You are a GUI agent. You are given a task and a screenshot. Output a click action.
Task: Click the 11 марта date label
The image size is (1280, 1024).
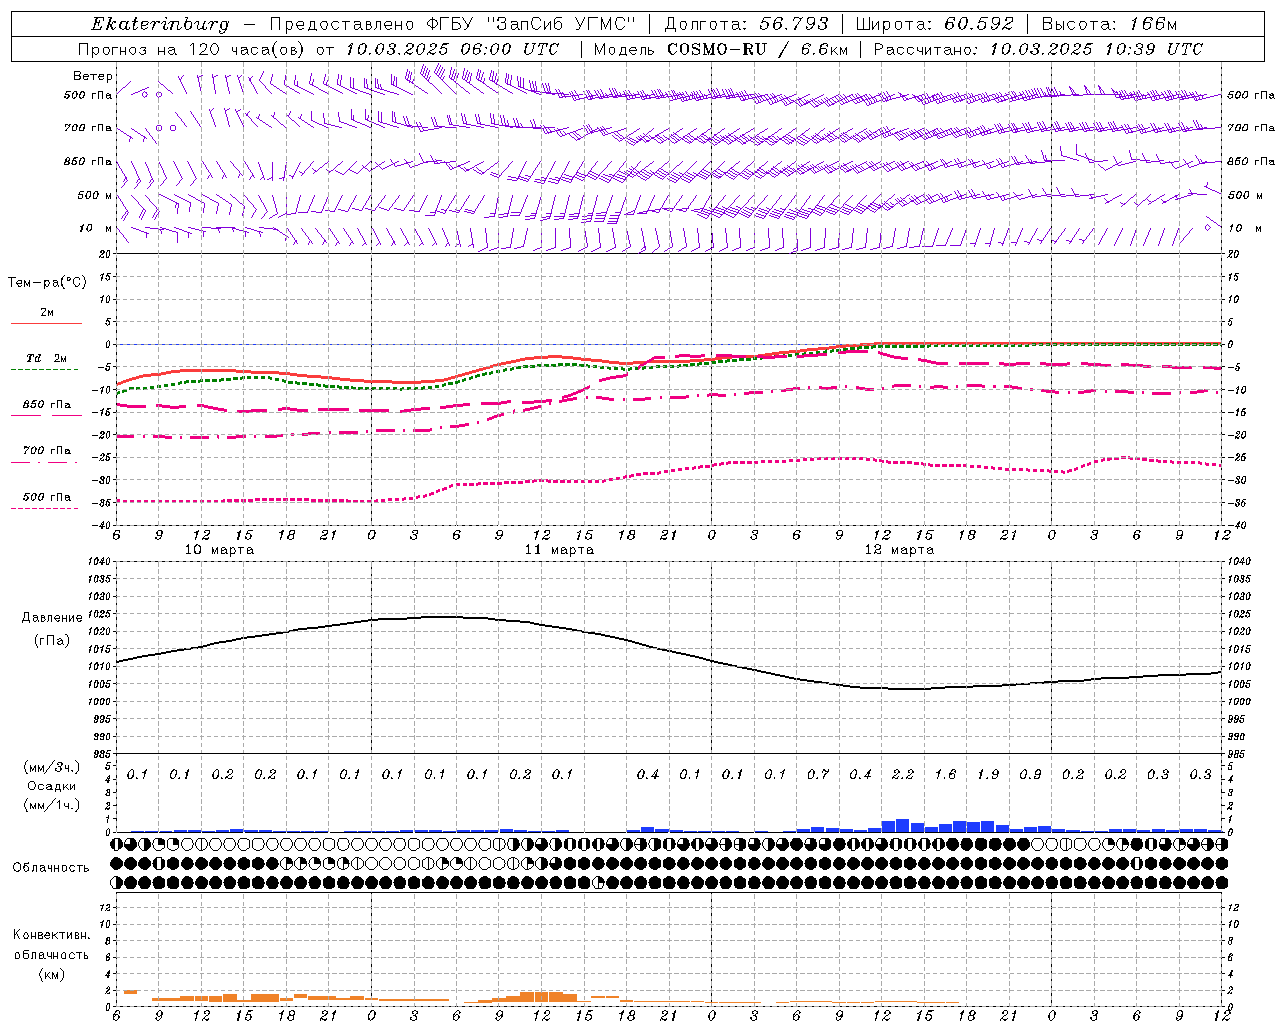click(559, 550)
